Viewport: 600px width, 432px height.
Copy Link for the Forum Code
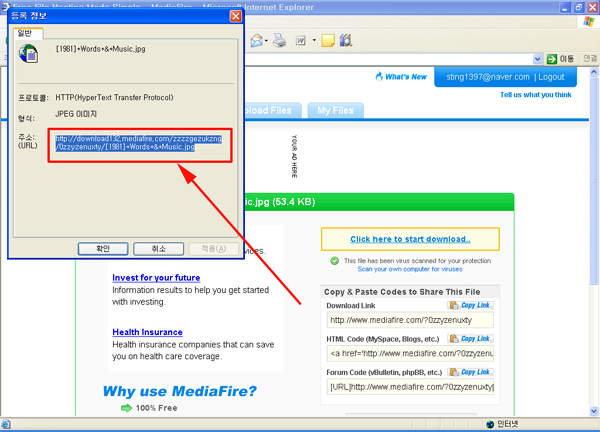click(470, 372)
